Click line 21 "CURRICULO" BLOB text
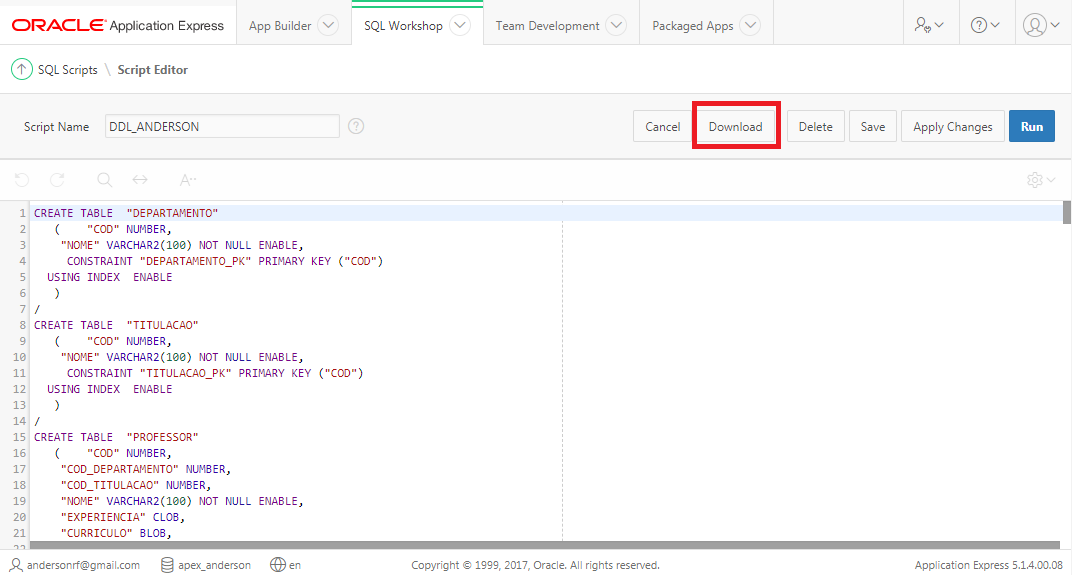 (116, 533)
